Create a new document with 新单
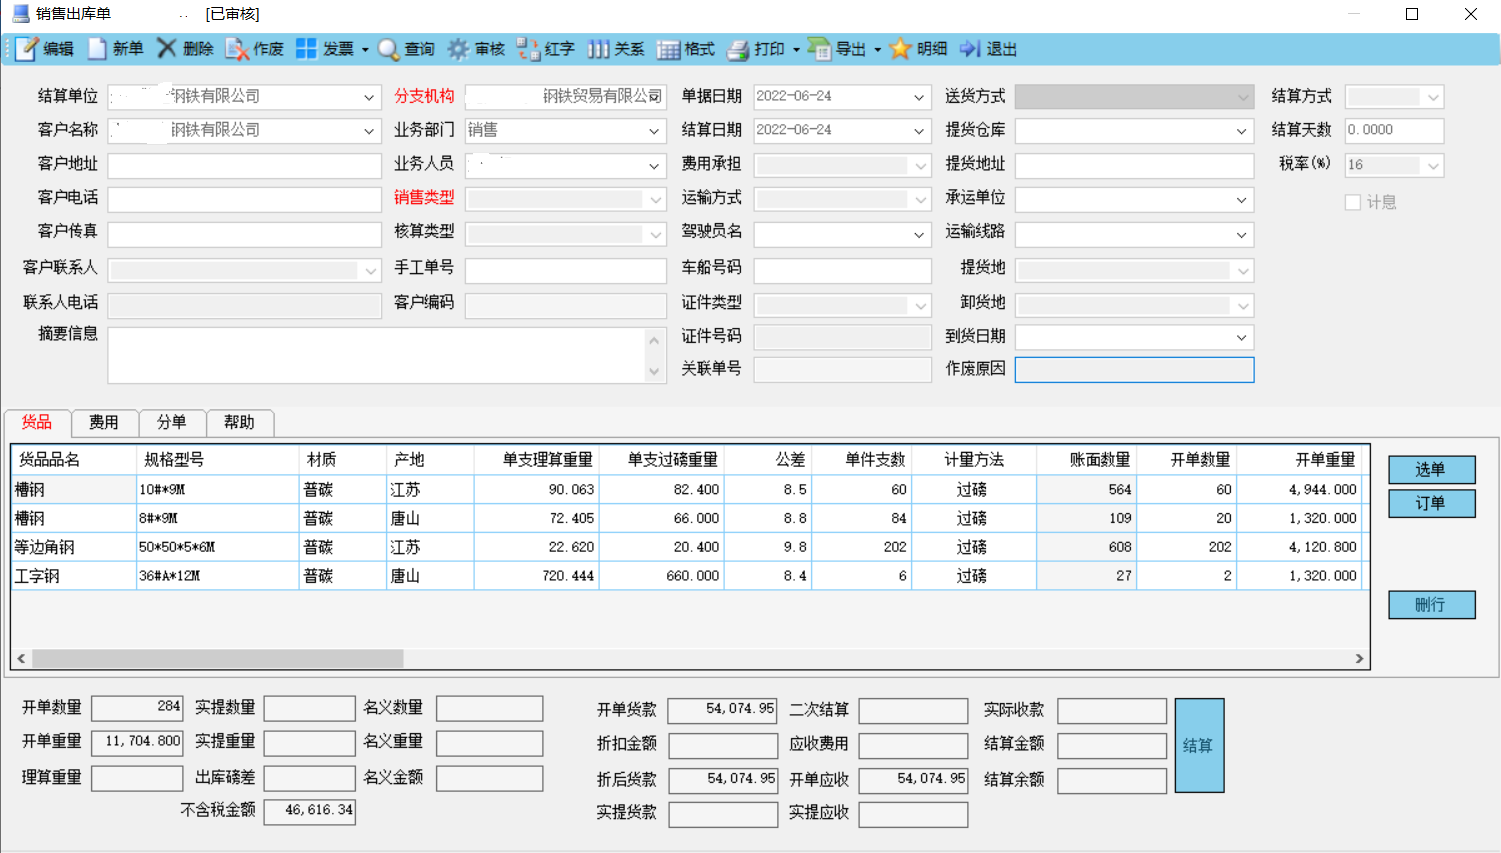 click(x=98, y=49)
